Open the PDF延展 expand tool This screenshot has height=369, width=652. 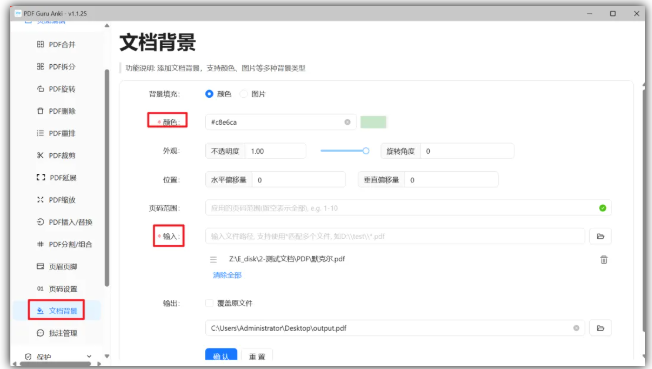pos(56,178)
